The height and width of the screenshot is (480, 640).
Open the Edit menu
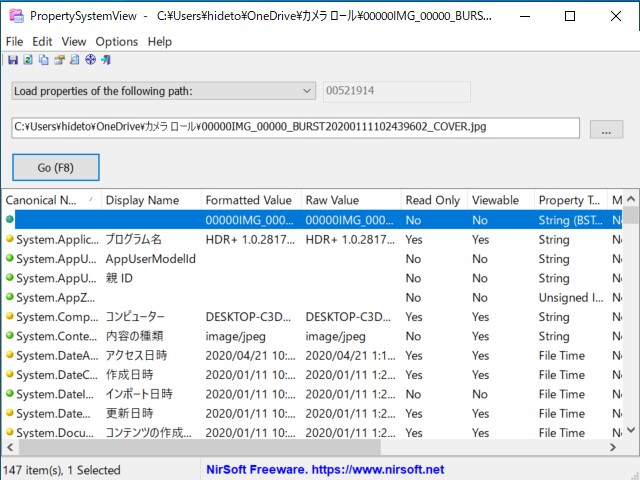(42, 42)
